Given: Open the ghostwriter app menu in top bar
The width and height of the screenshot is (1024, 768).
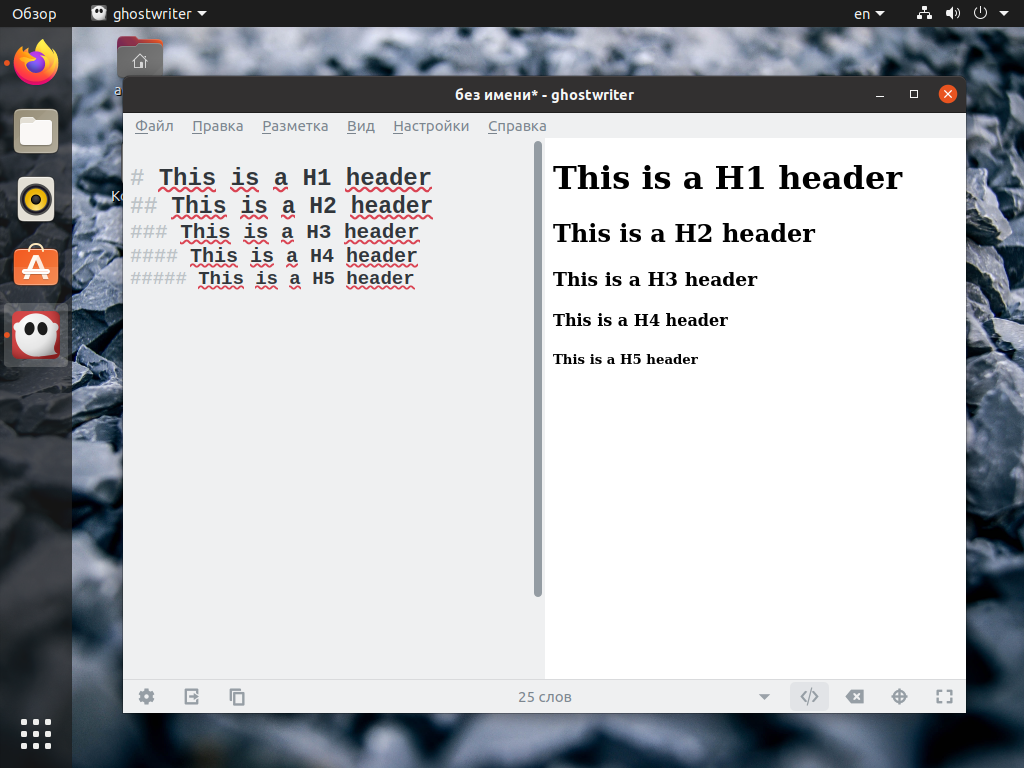Looking at the screenshot, I should click(x=149, y=14).
